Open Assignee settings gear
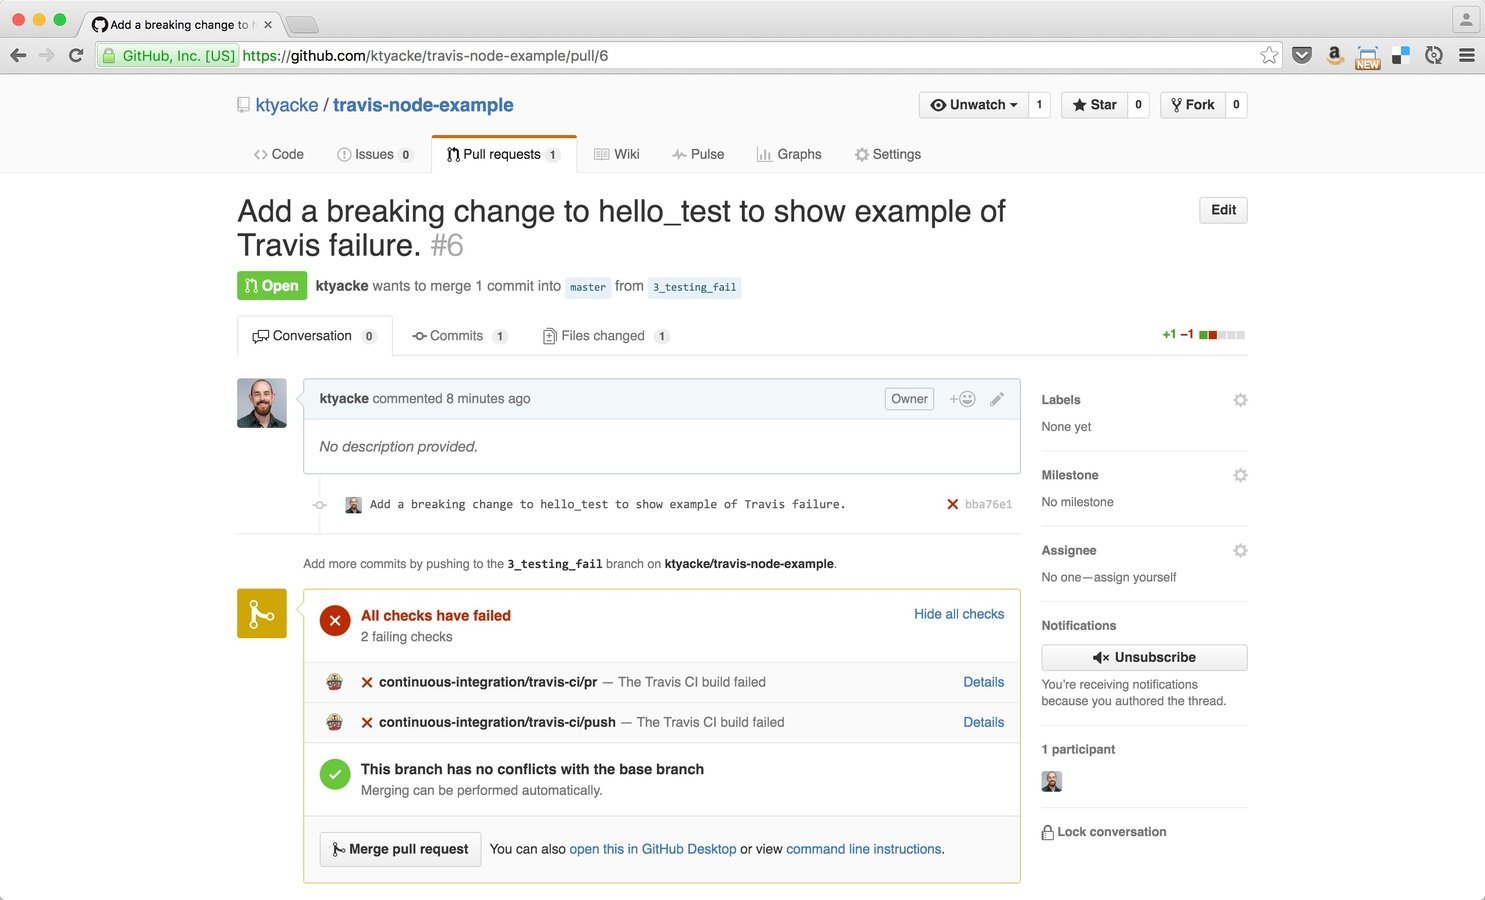This screenshot has width=1485, height=900. tap(1240, 550)
